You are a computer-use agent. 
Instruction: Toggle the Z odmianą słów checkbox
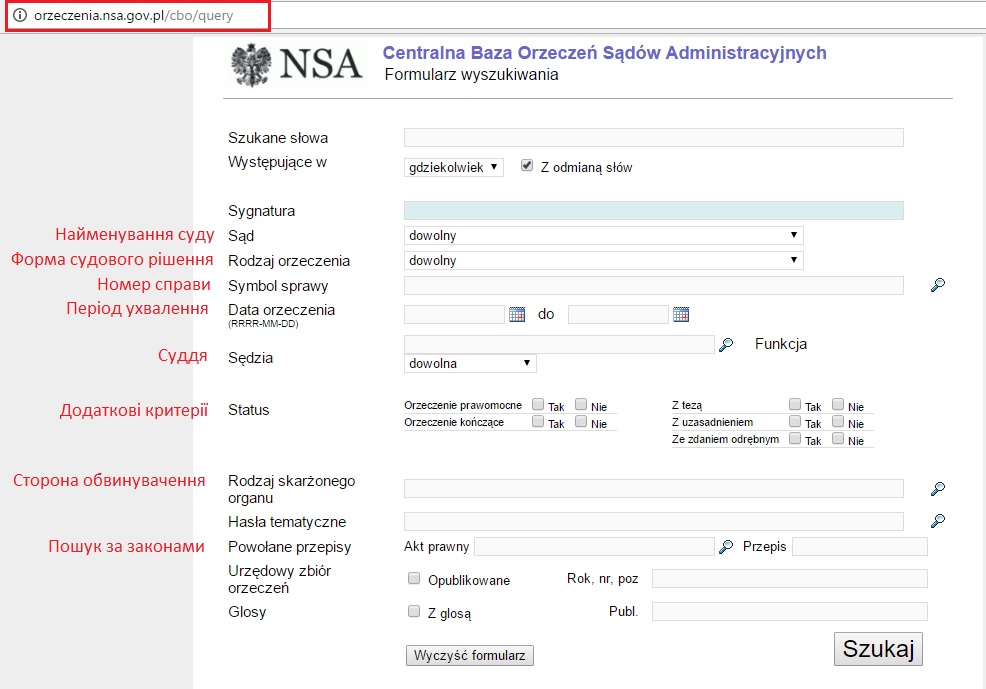point(527,166)
